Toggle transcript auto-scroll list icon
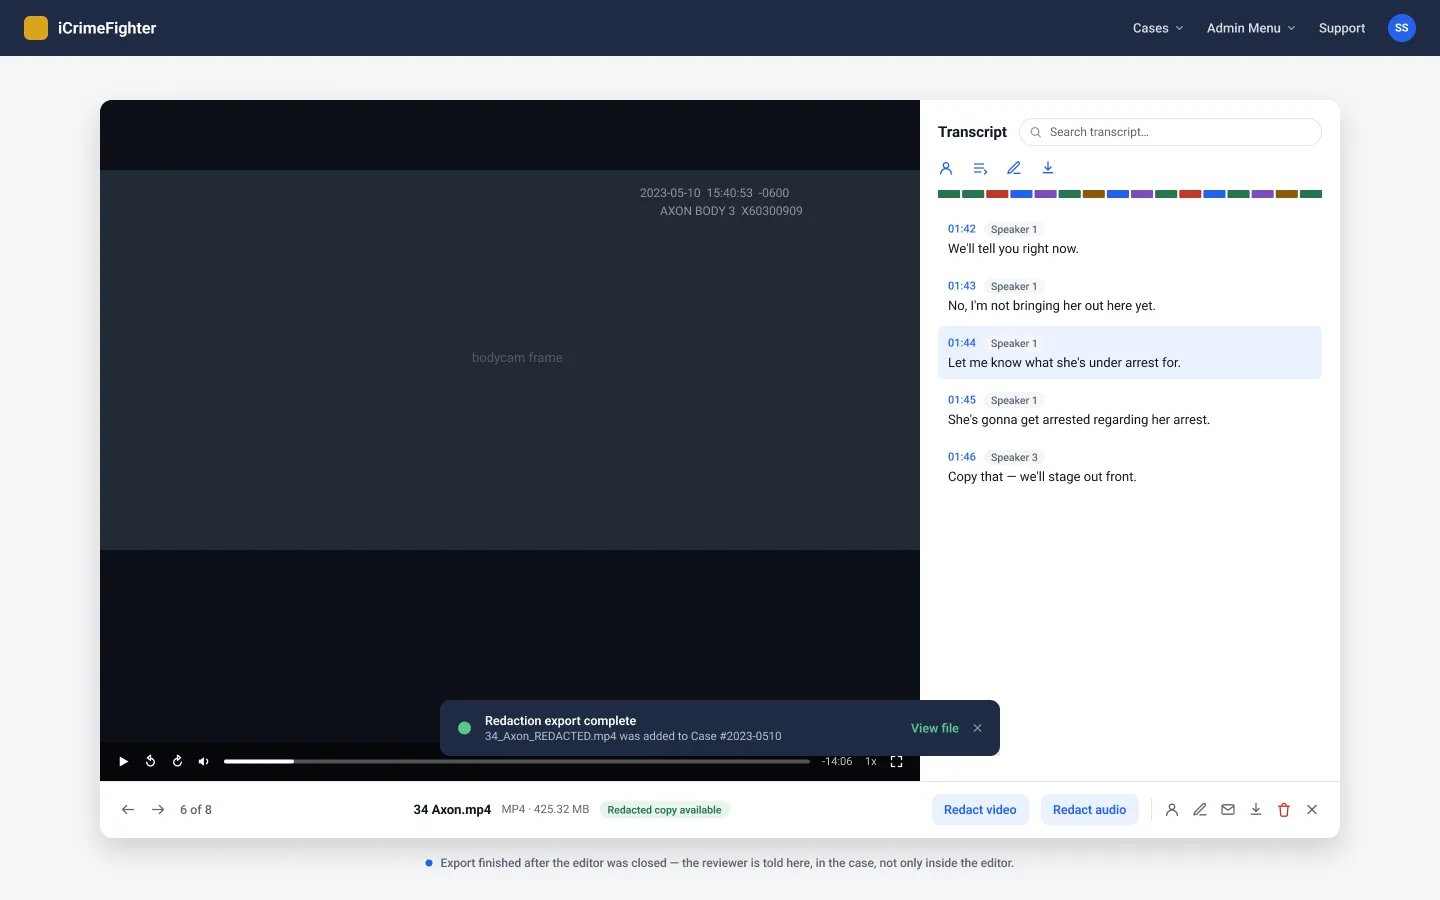The width and height of the screenshot is (1440, 900). (x=980, y=168)
